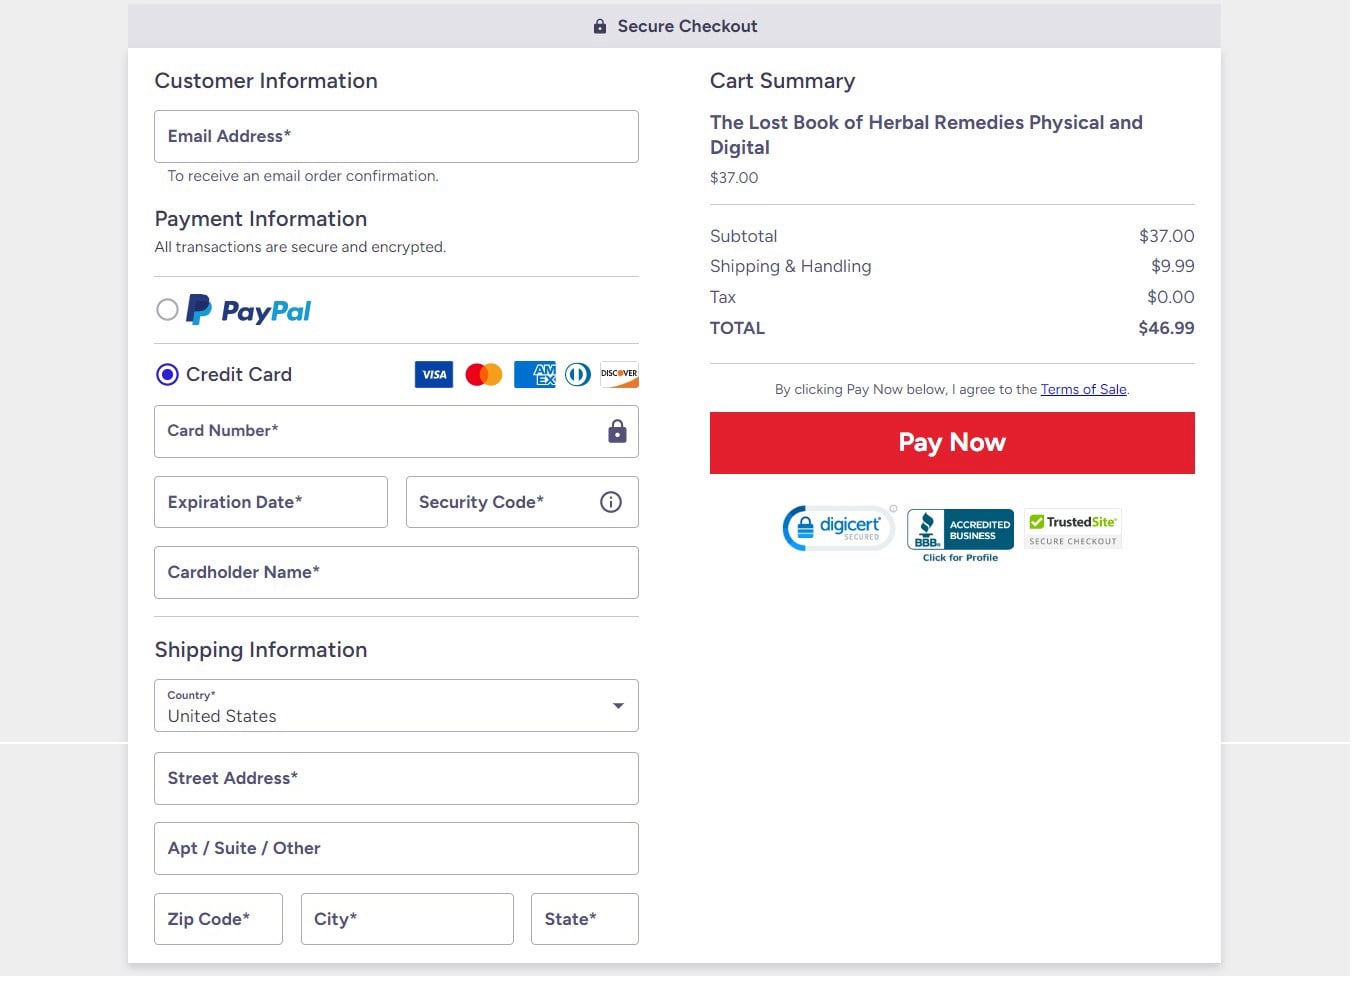This screenshot has width=1360, height=1004.
Task: Click the Expiration Date field
Action: [x=270, y=502]
